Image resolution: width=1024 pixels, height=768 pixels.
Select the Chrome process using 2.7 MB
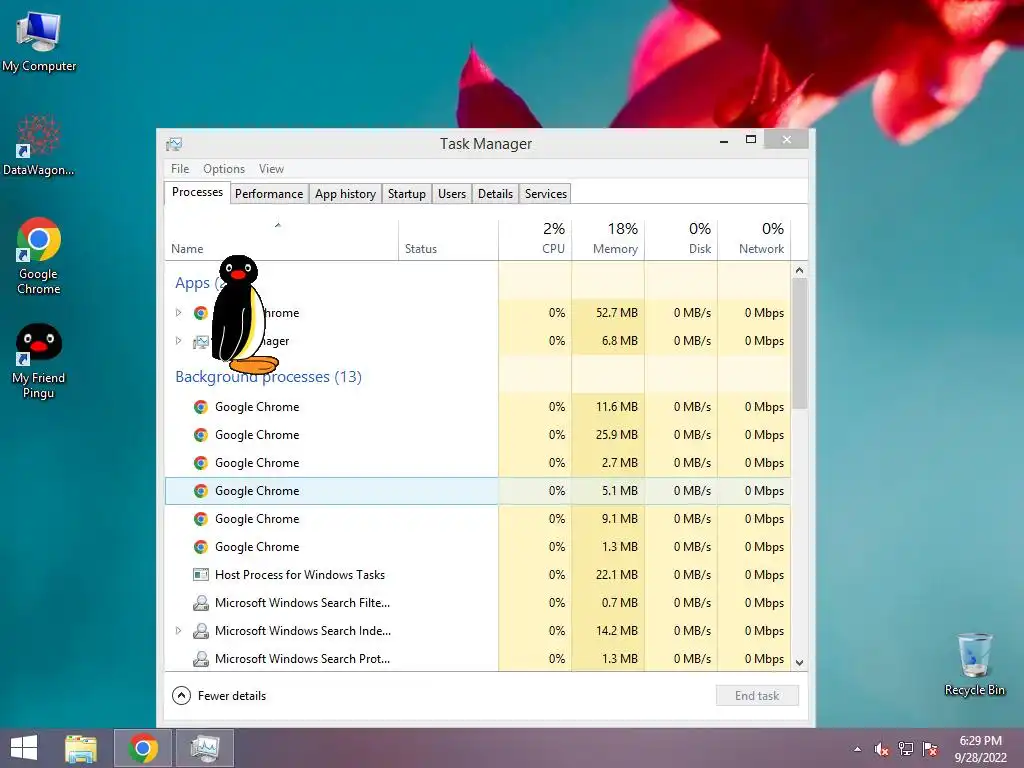(477, 463)
